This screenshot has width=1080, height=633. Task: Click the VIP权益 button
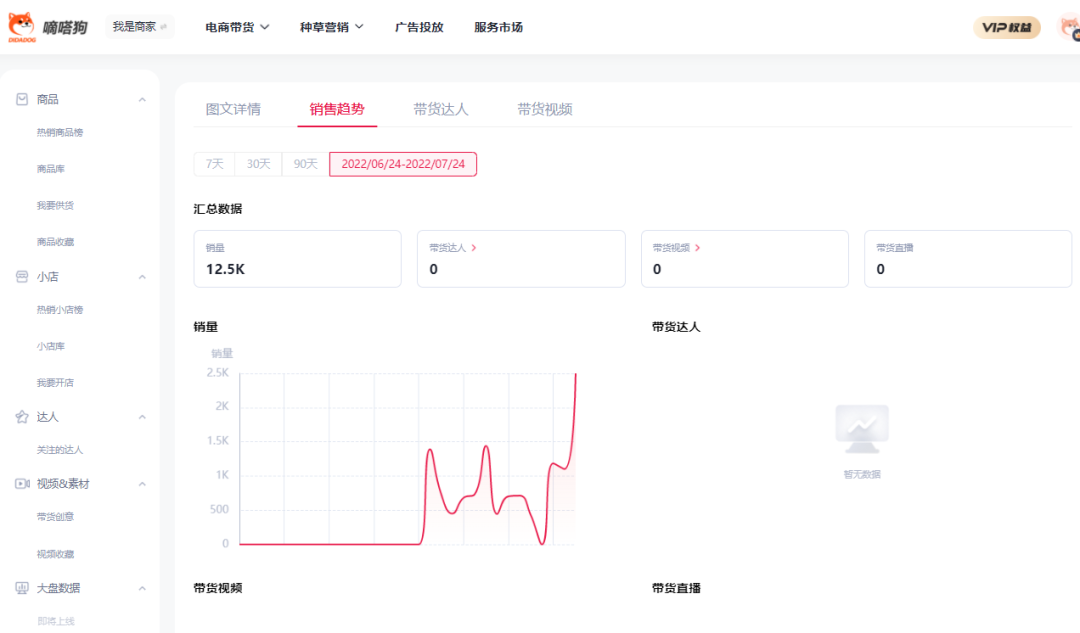coord(1006,28)
